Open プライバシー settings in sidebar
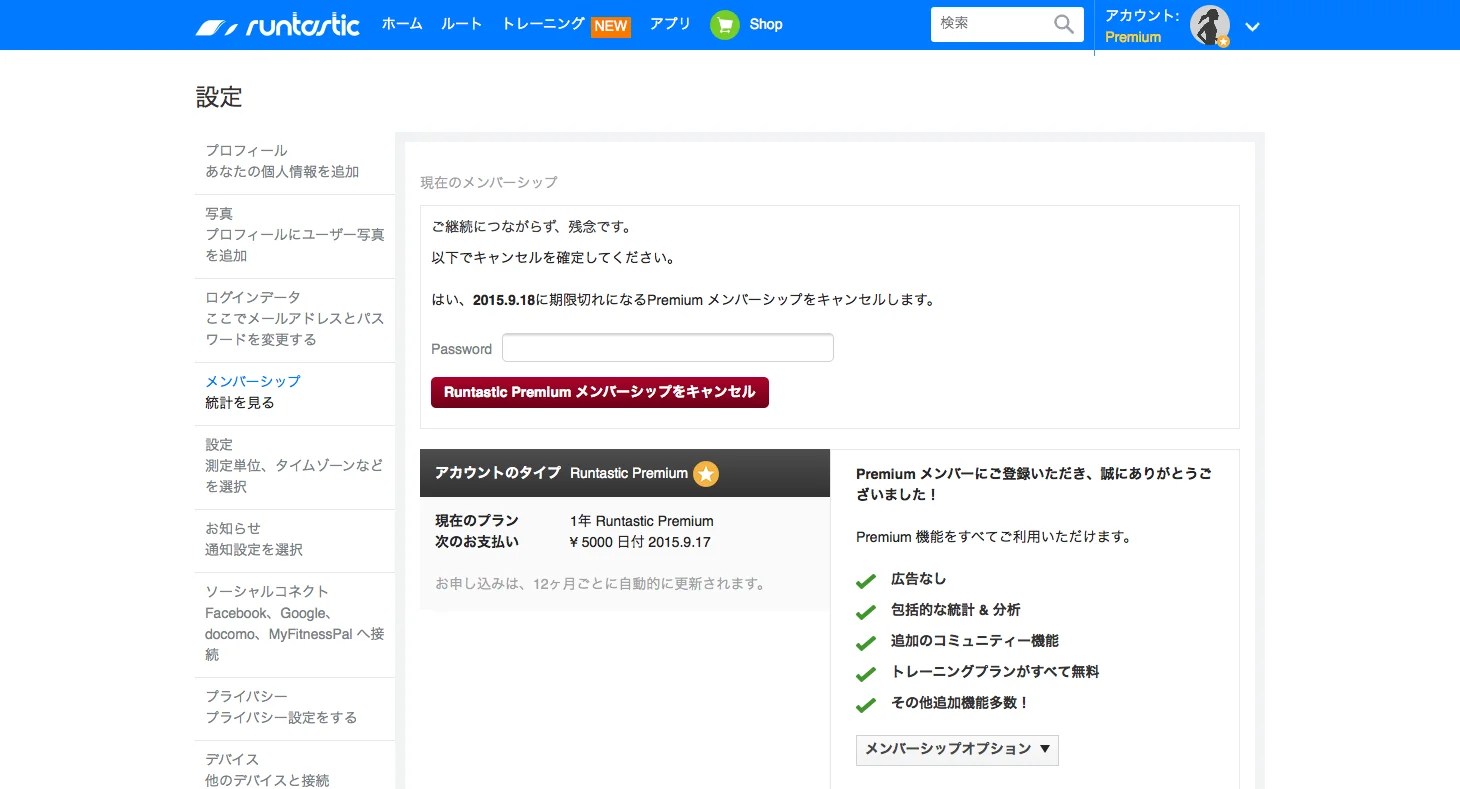The image size is (1460, 789). pos(295,708)
